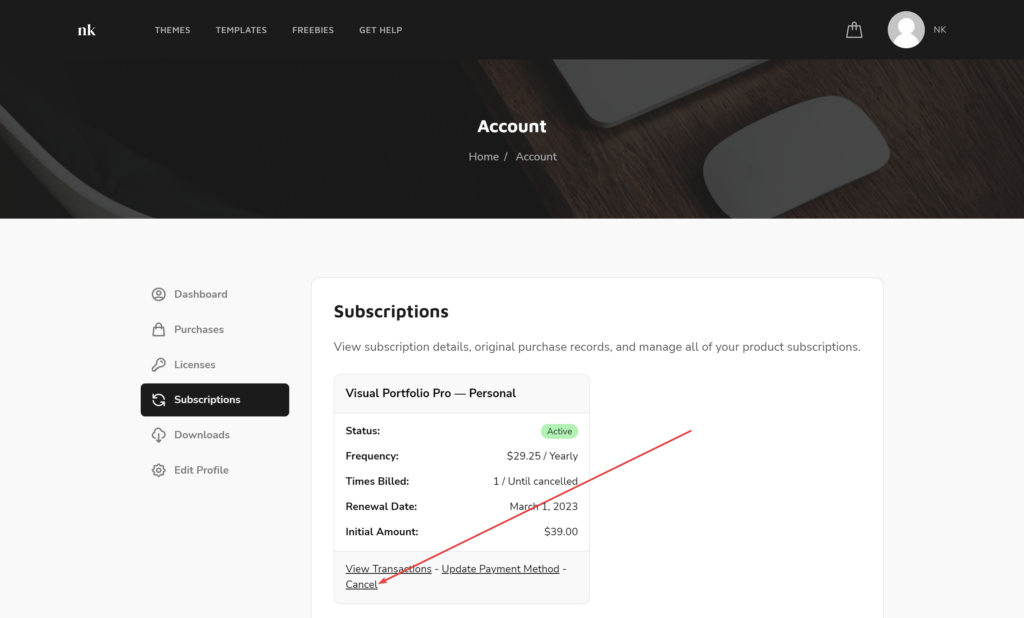Click the user avatar picture
The height and width of the screenshot is (618, 1024).
click(x=906, y=29)
